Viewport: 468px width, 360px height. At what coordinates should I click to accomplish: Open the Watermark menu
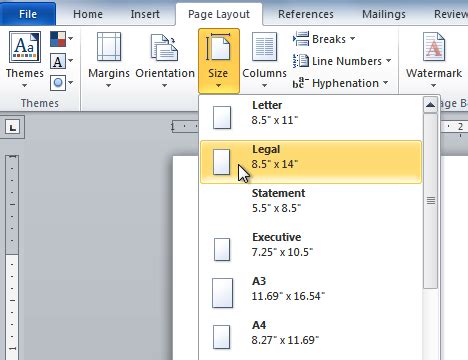[434, 60]
